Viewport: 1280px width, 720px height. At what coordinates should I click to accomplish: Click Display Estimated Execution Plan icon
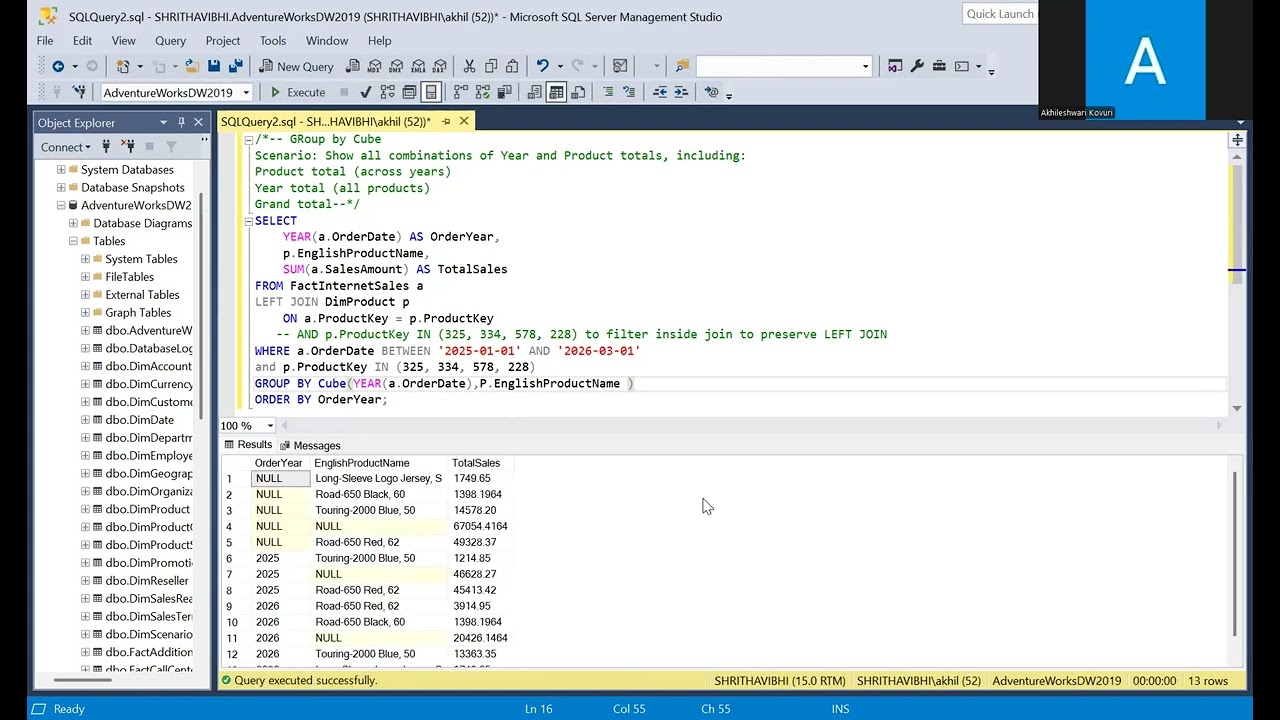click(x=387, y=92)
